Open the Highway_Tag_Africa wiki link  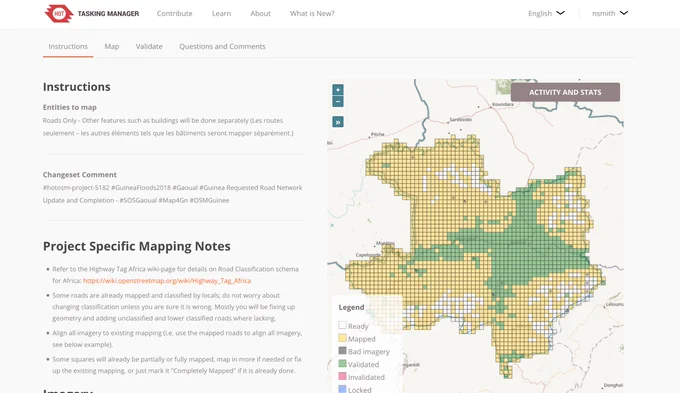(167, 281)
